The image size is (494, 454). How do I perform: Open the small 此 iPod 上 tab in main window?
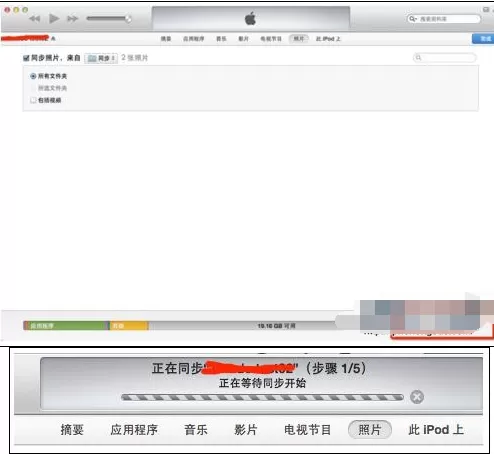[328, 39]
